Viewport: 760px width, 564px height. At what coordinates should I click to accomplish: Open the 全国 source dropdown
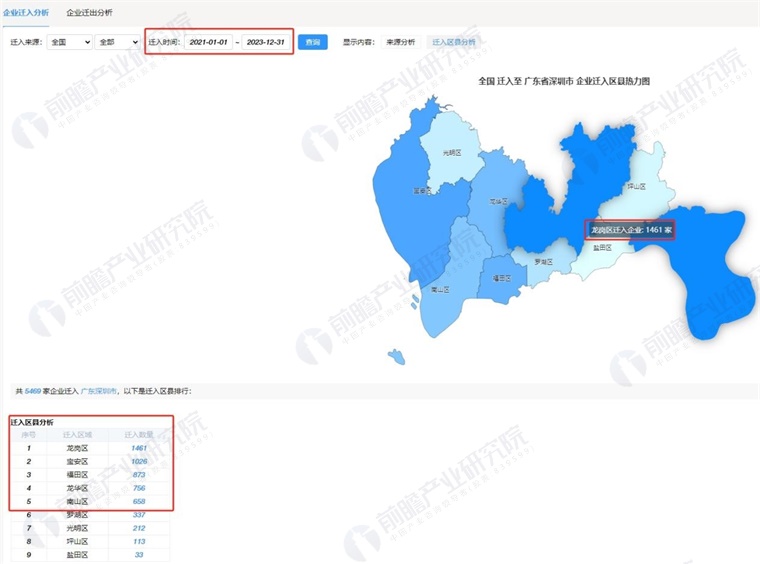69,42
